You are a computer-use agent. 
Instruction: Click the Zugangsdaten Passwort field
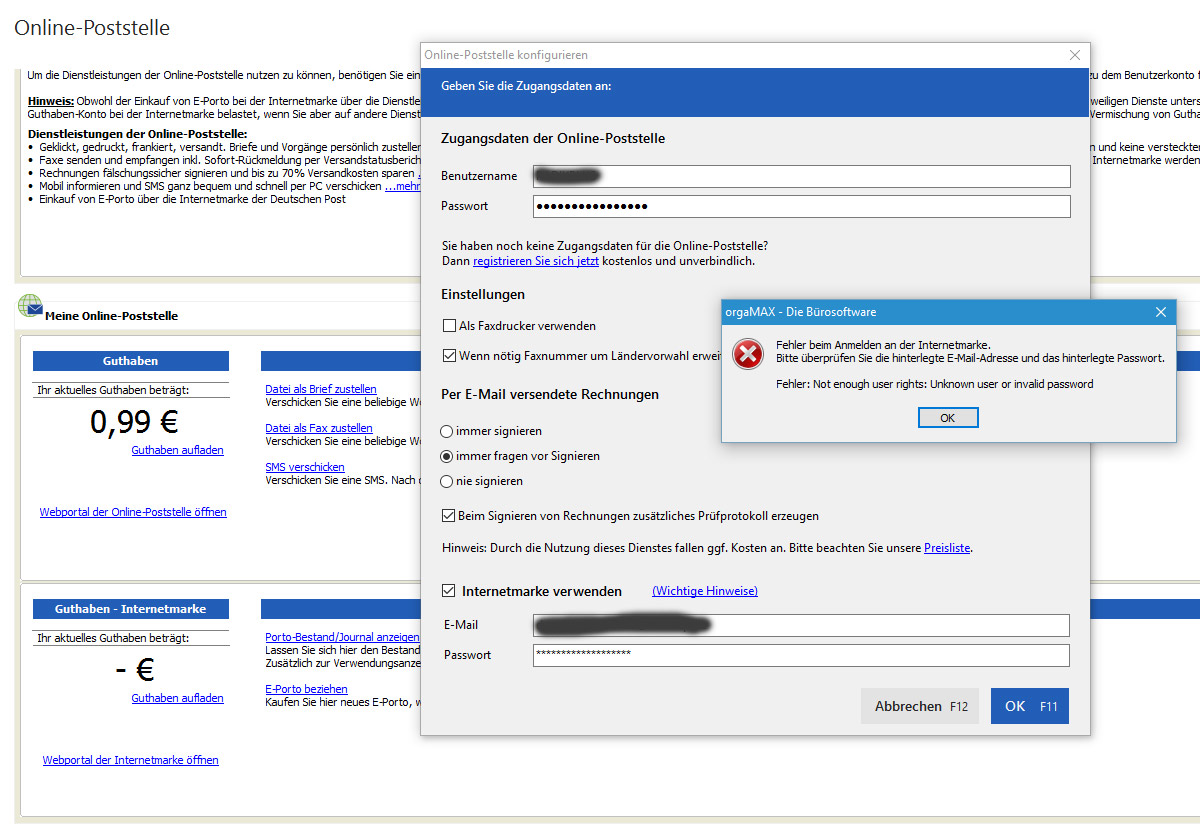tap(801, 206)
